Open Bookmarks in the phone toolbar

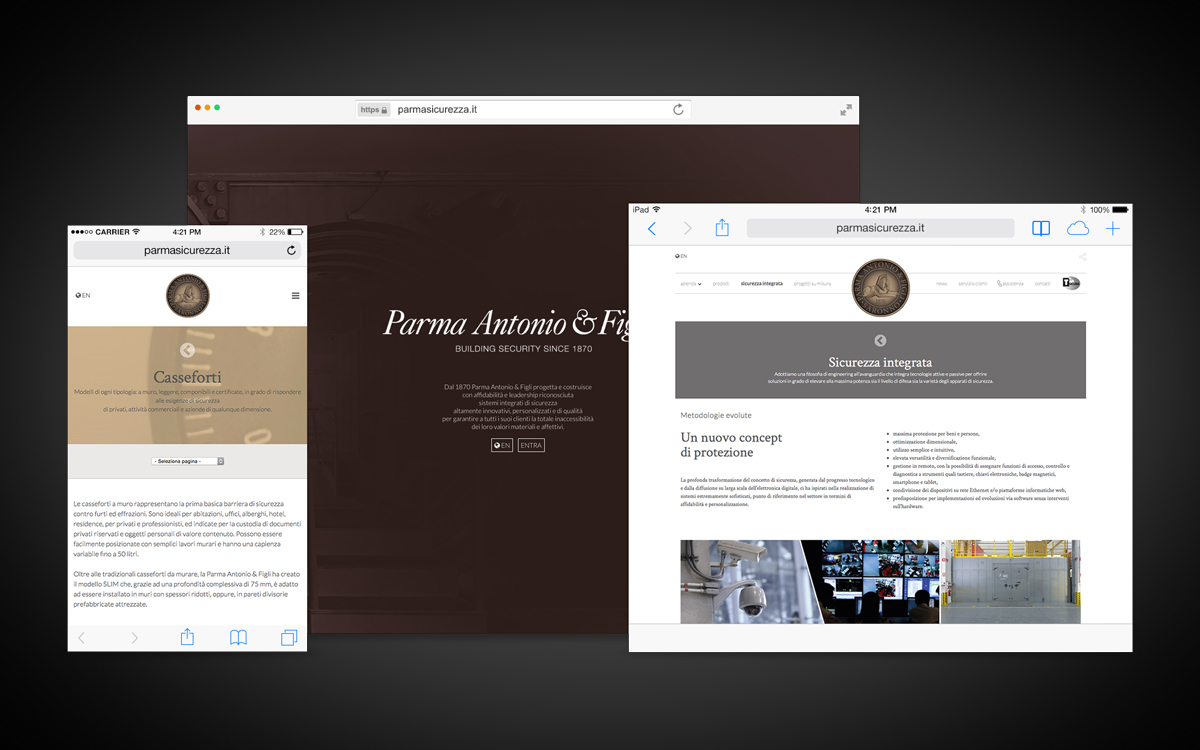tap(238, 638)
